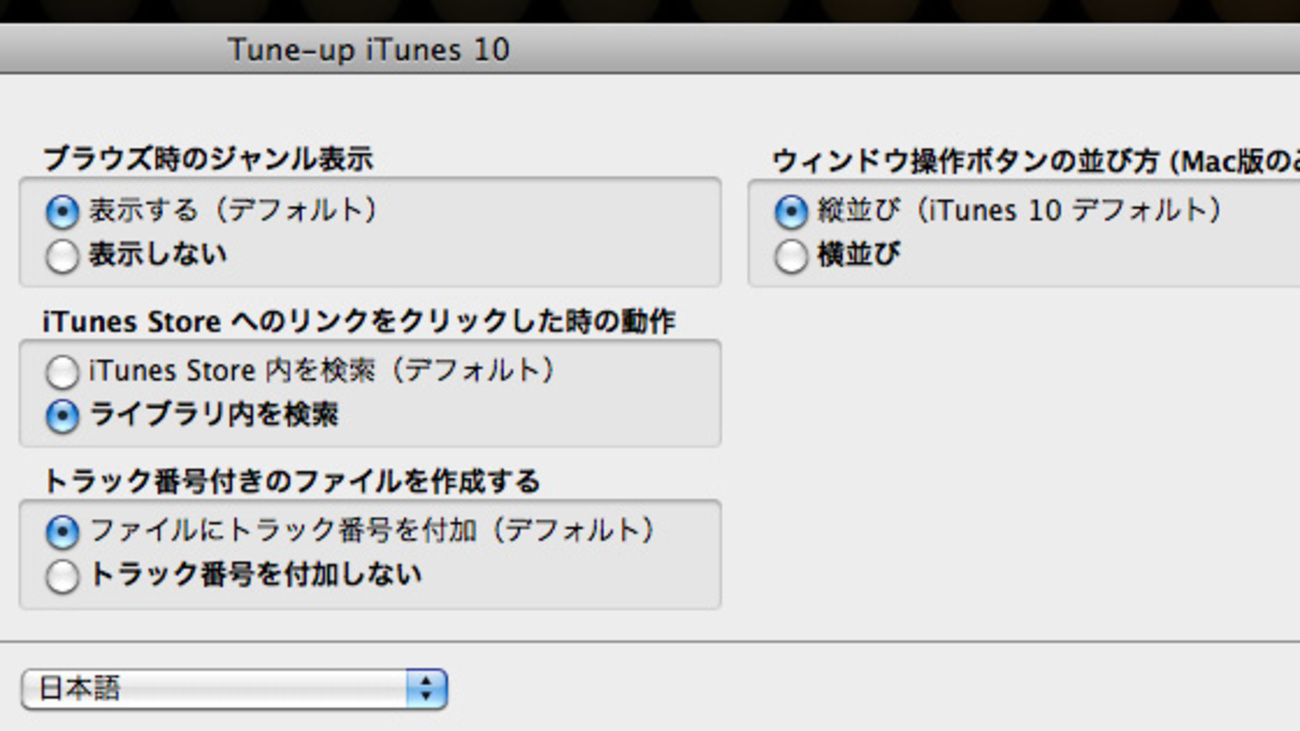Click empty space in window button layout box
The height and width of the screenshot is (731, 1300).
coord(1100,257)
